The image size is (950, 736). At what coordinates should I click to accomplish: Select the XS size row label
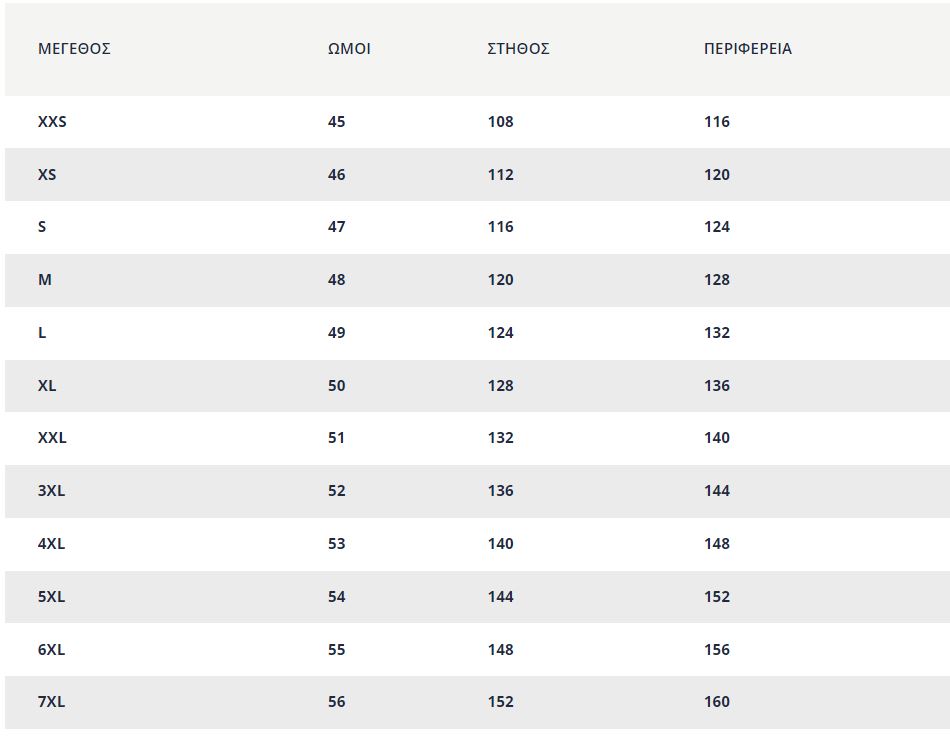(x=47, y=174)
